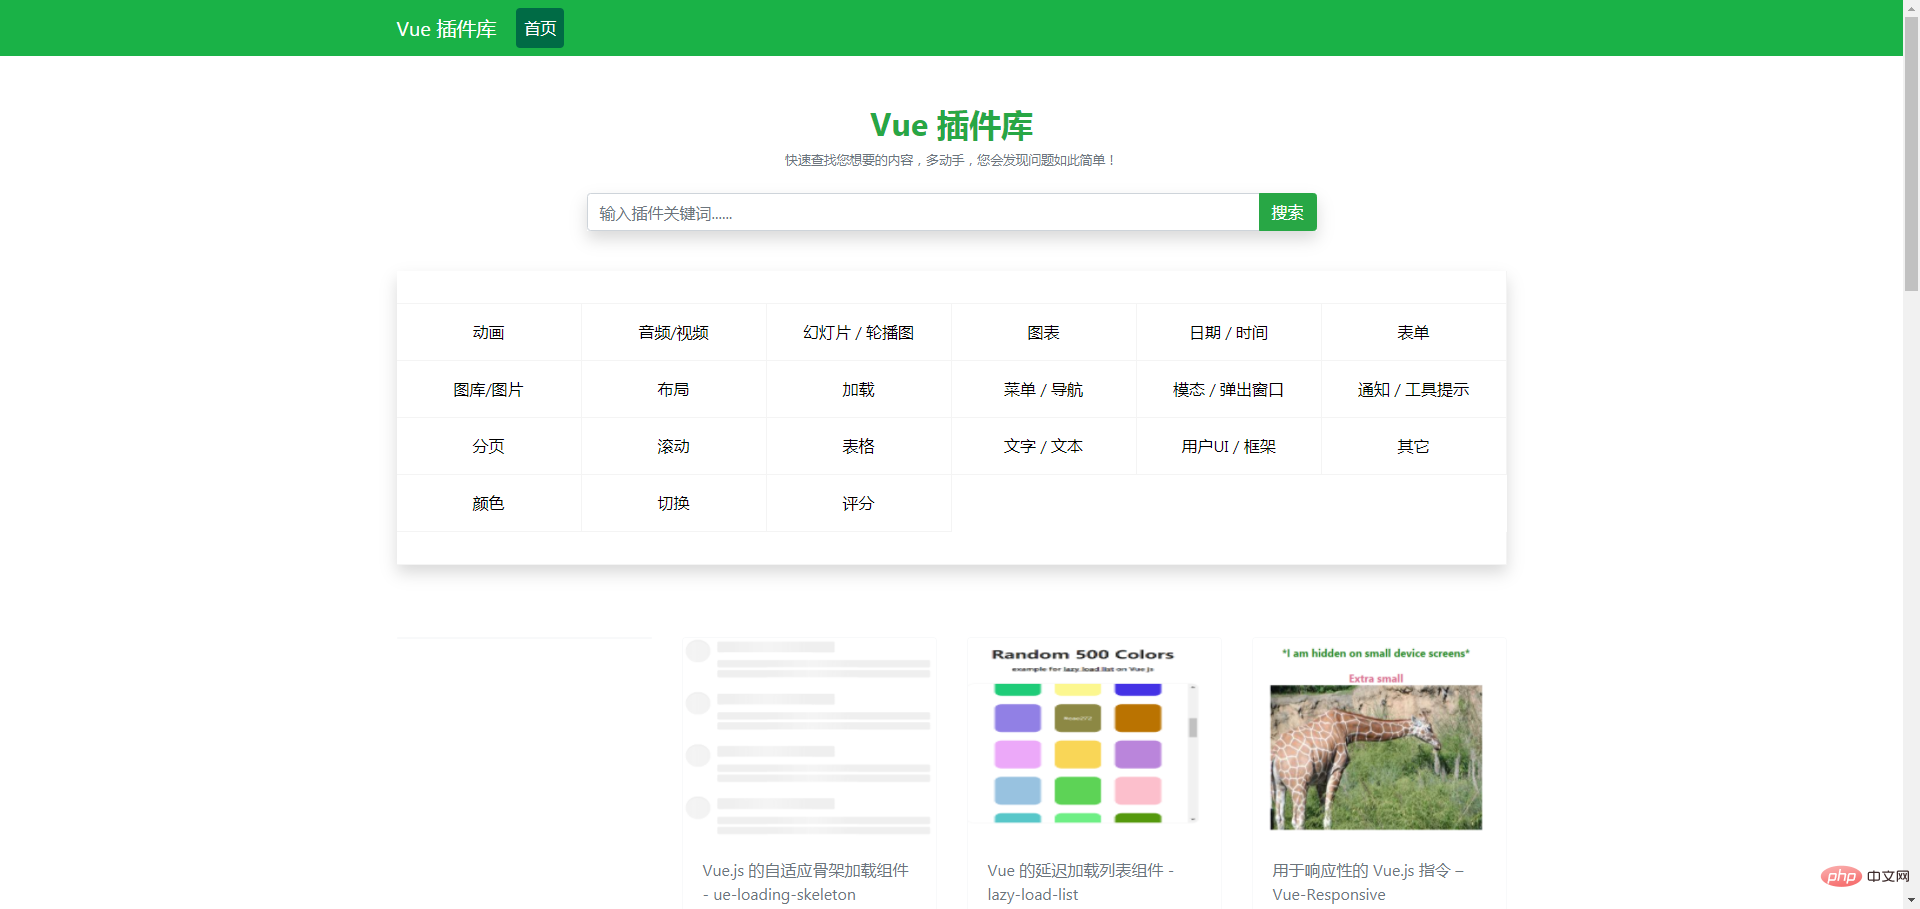Click the Vue 插件库 brand in the navbar
This screenshot has height=909, width=1920.
pyautogui.click(x=446, y=28)
